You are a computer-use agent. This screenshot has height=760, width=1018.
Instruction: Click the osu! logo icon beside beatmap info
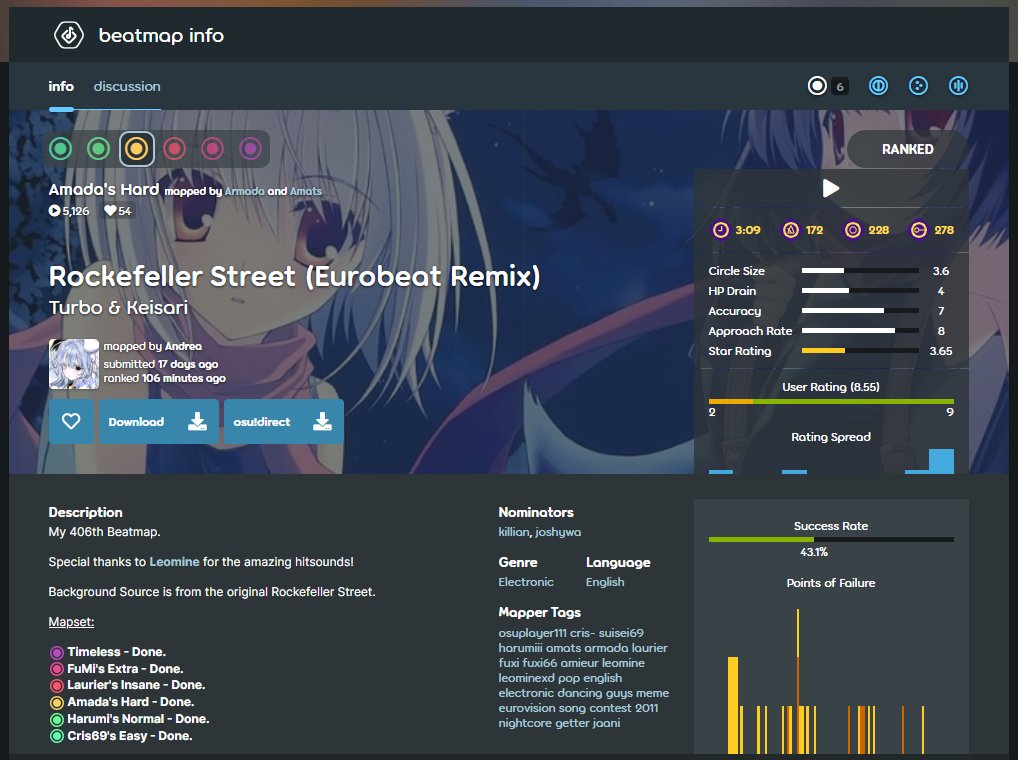pos(69,35)
